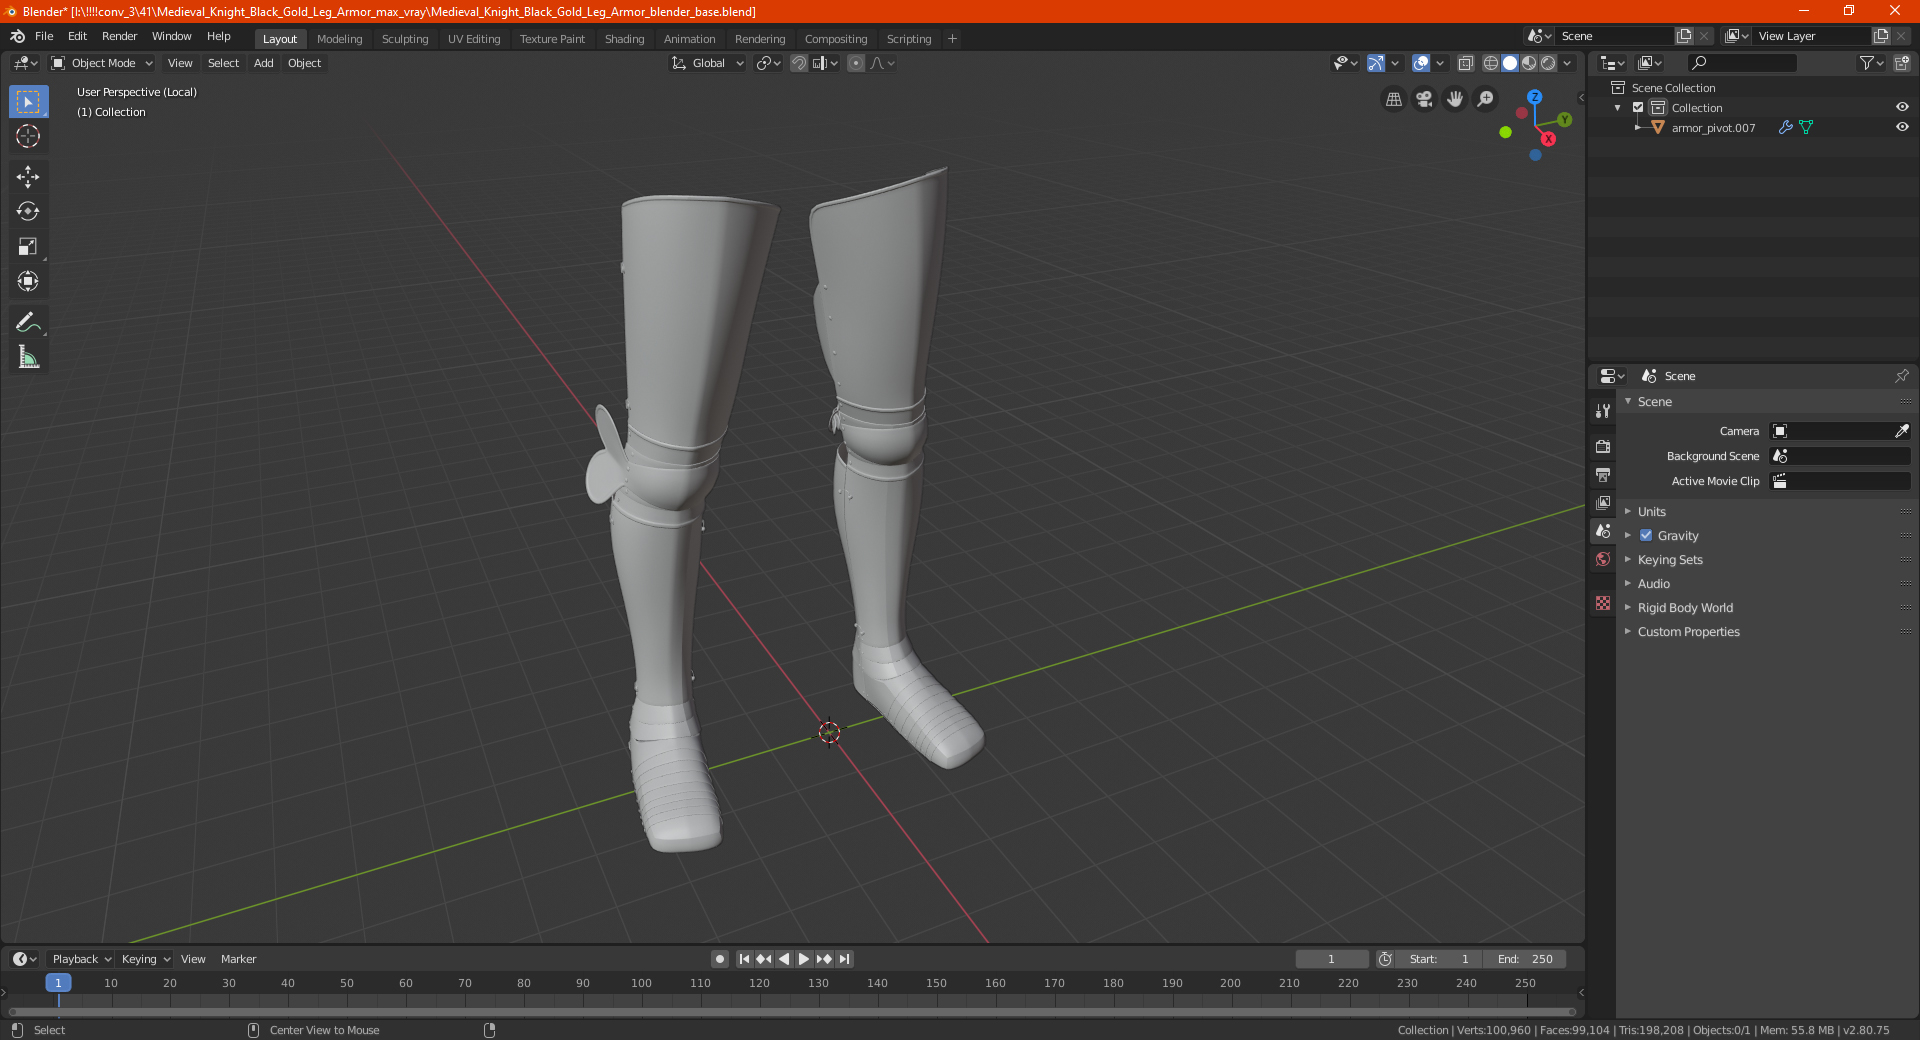
Task: Hide the Collection with eye icon
Action: (1902, 107)
